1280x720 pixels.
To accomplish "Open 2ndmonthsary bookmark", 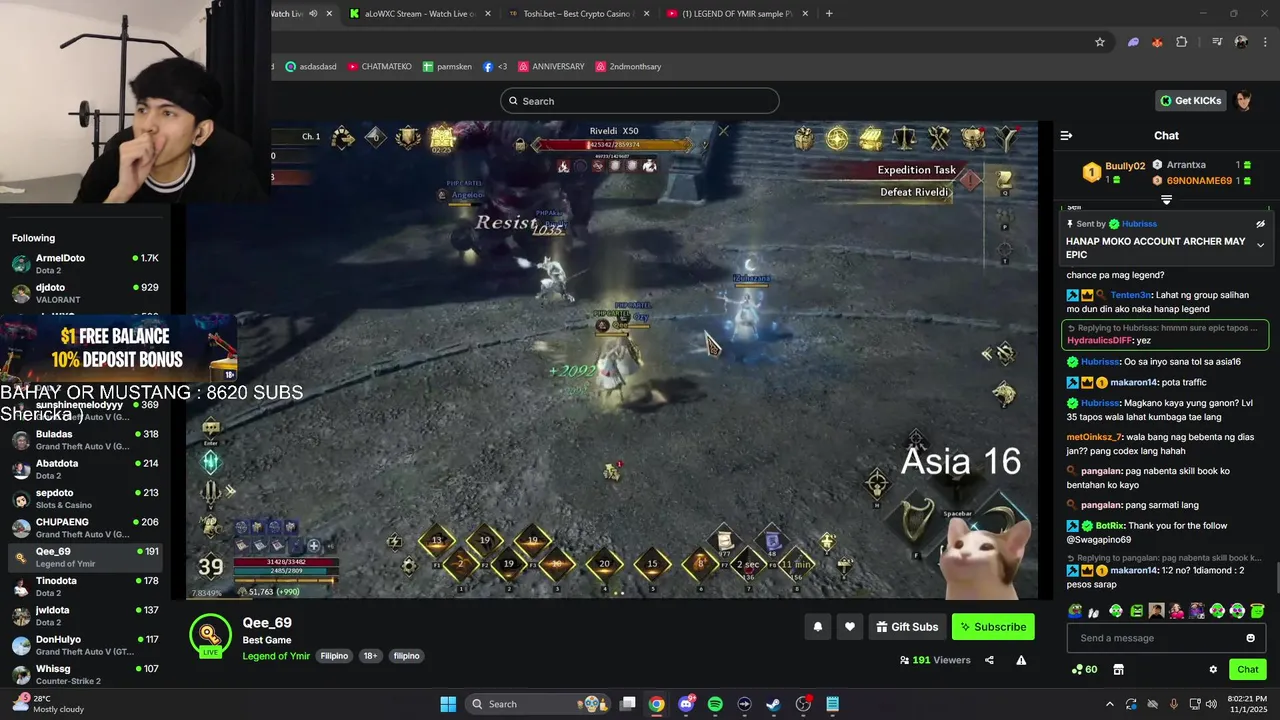I will [629, 67].
